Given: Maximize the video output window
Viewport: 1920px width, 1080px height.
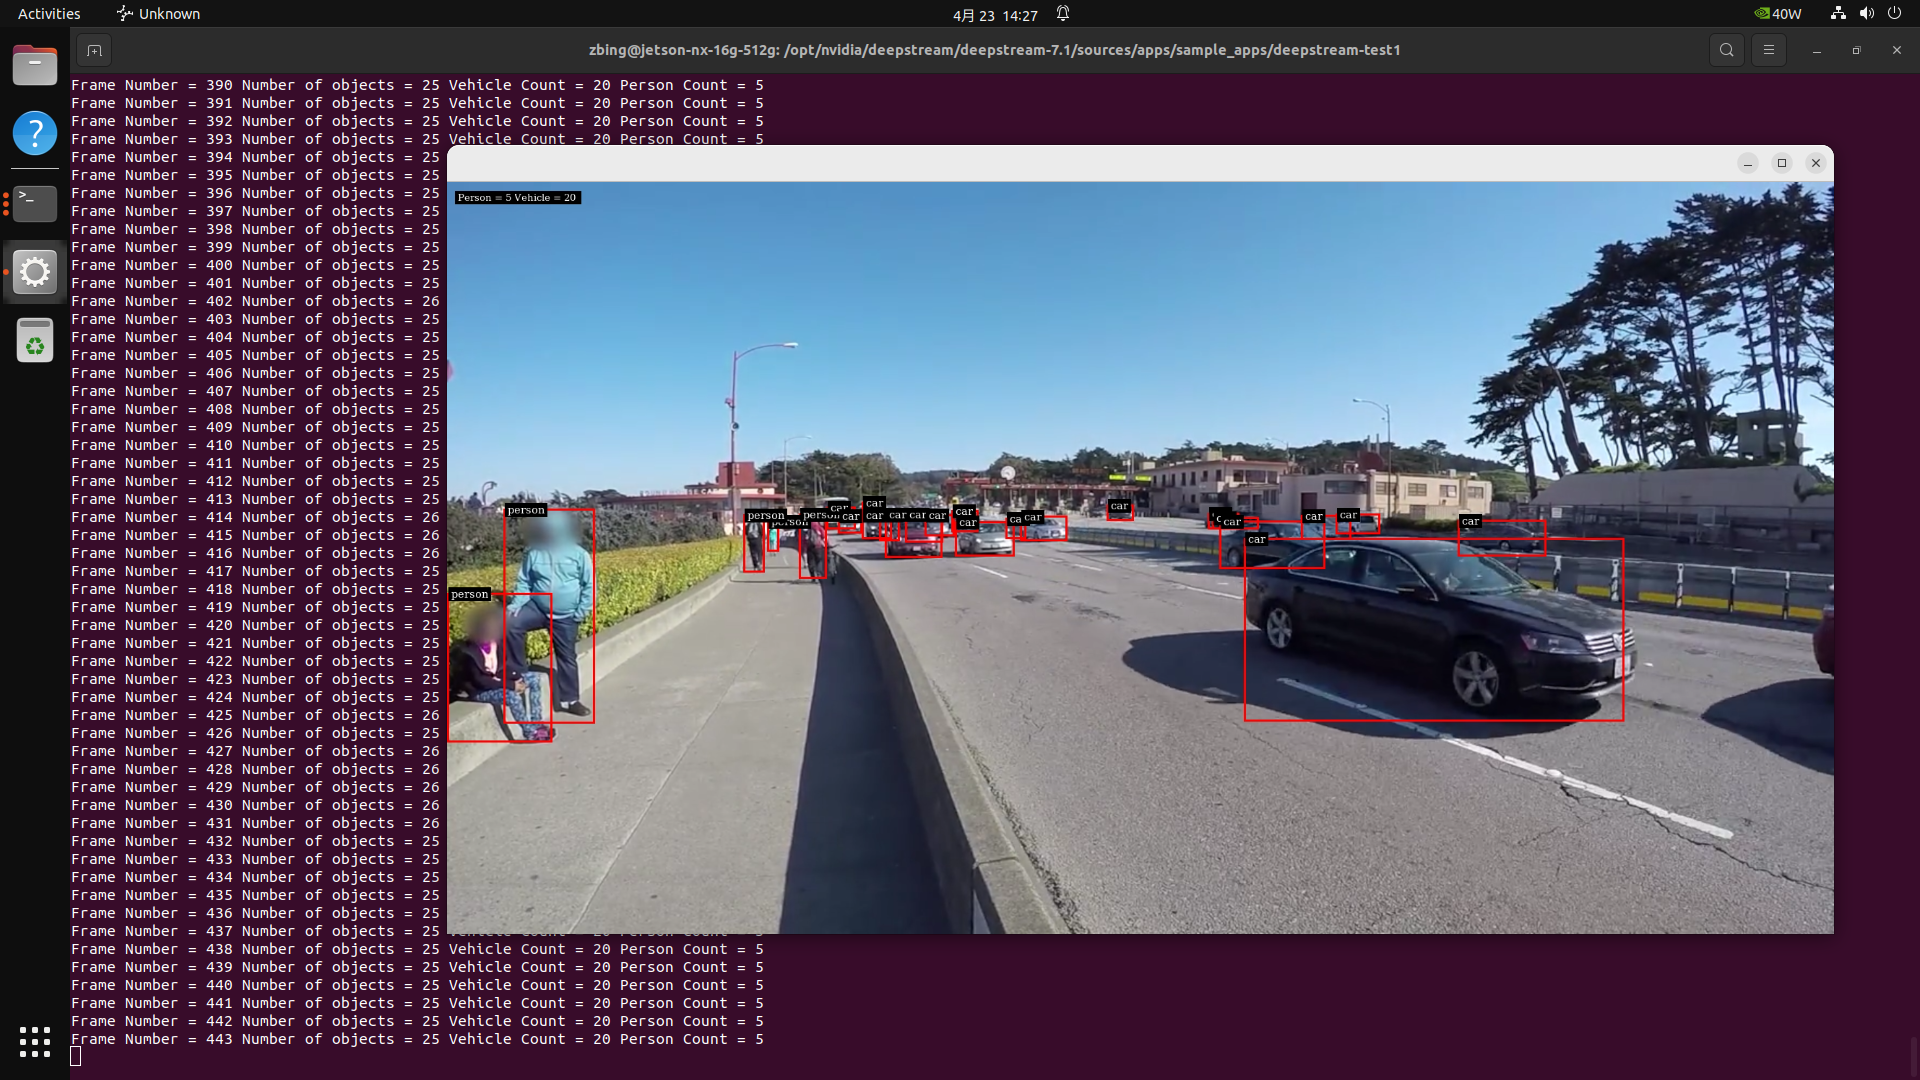Looking at the screenshot, I should tap(1781, 163).
